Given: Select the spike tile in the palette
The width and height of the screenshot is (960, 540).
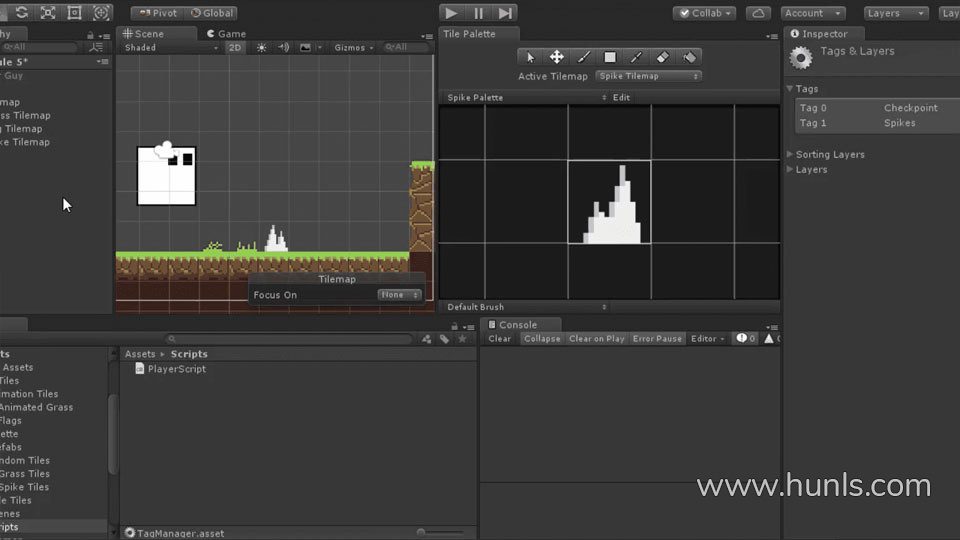Looking at the screenshot, I should [609, 202].
